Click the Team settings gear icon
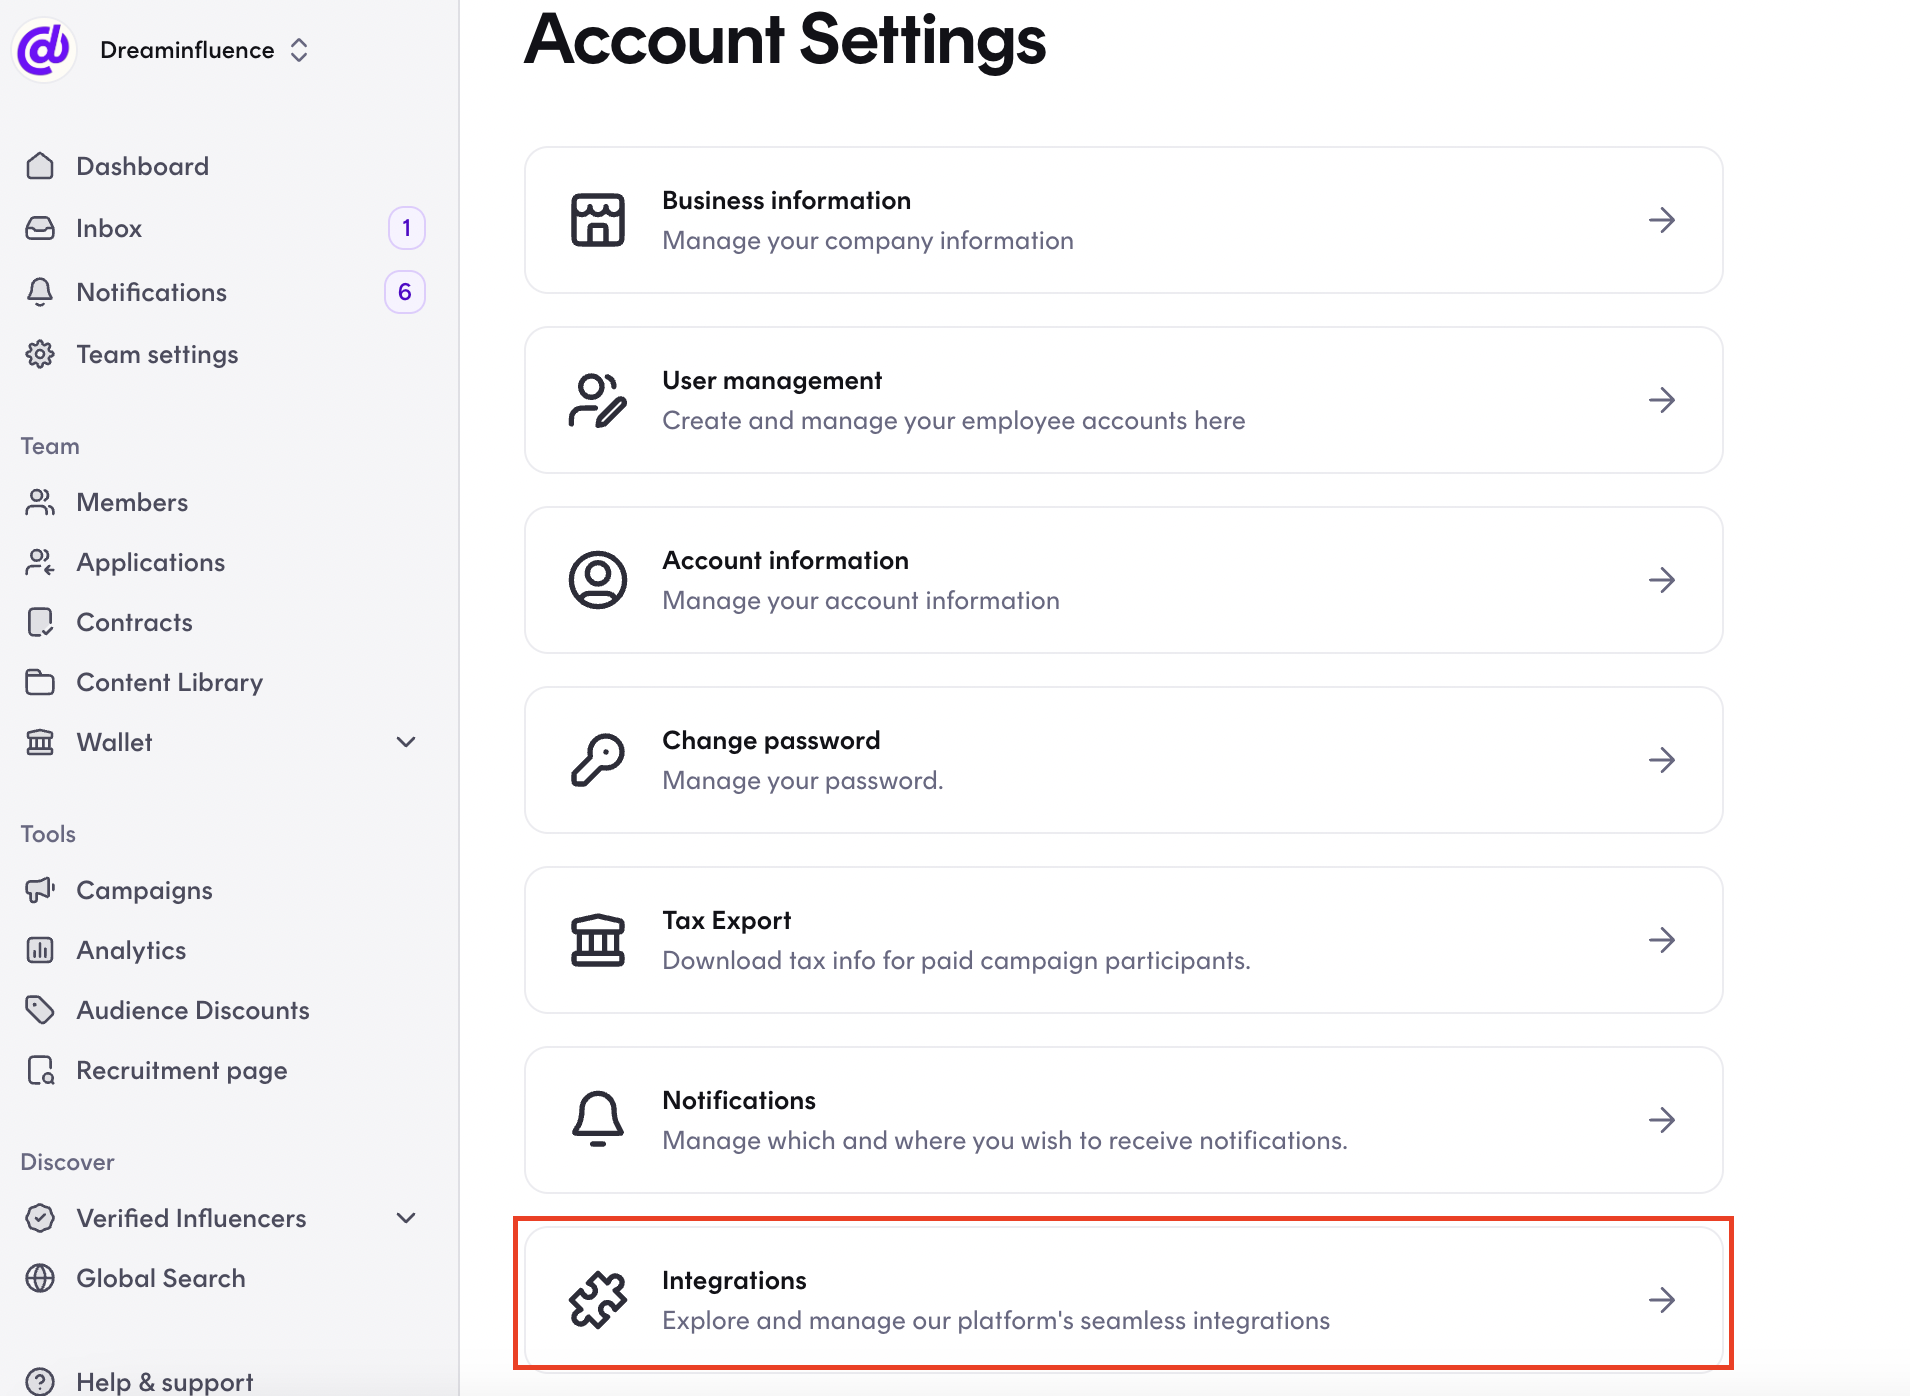This screenshot has height=1396, width=1910. (x=40, y=354)
